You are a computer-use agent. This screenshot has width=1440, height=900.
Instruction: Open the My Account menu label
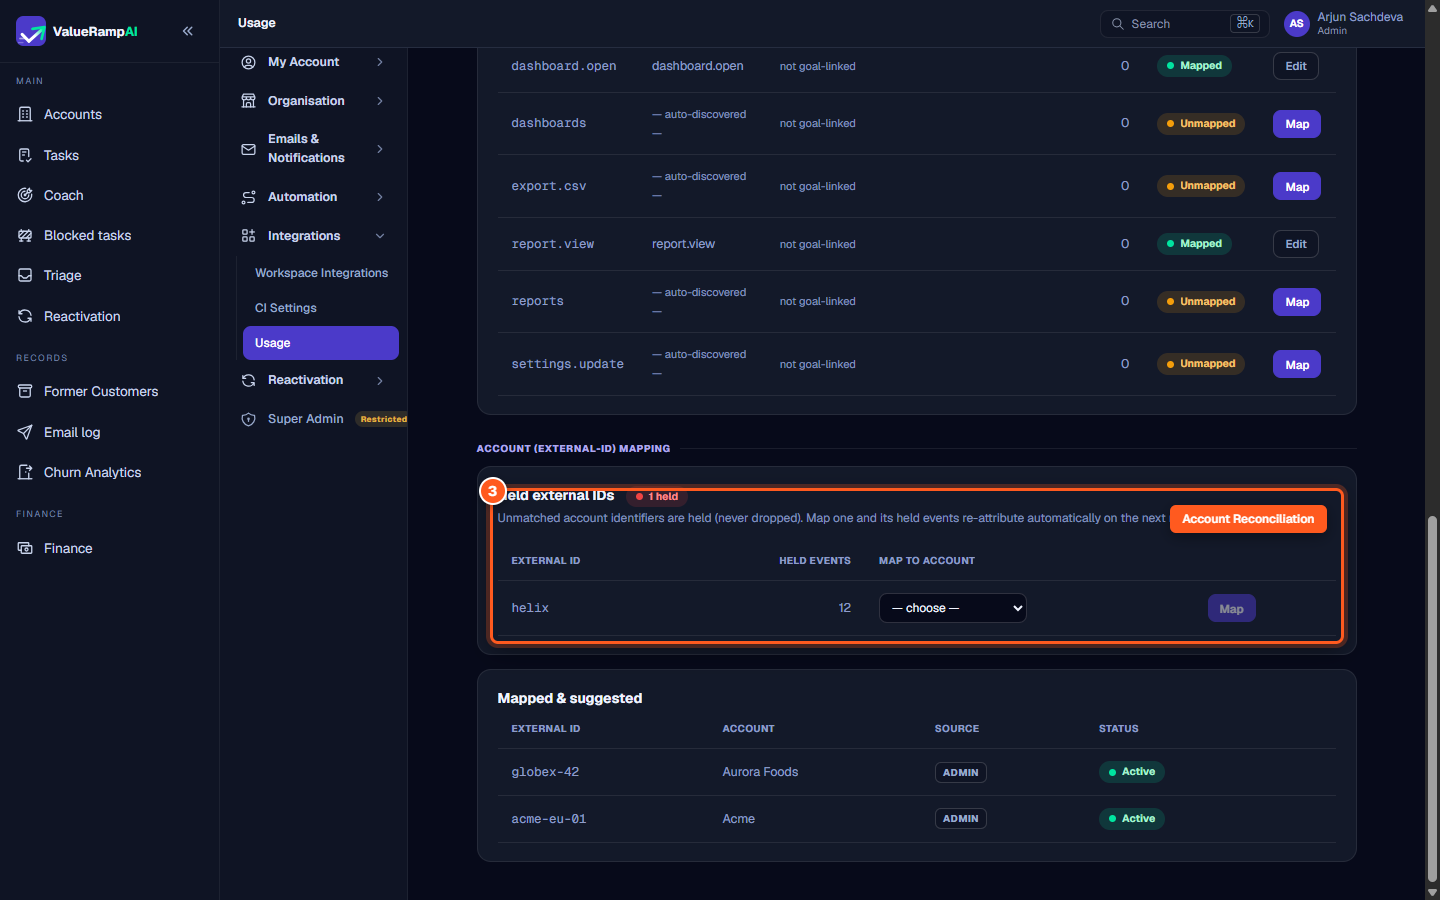[x=303, y=62]
